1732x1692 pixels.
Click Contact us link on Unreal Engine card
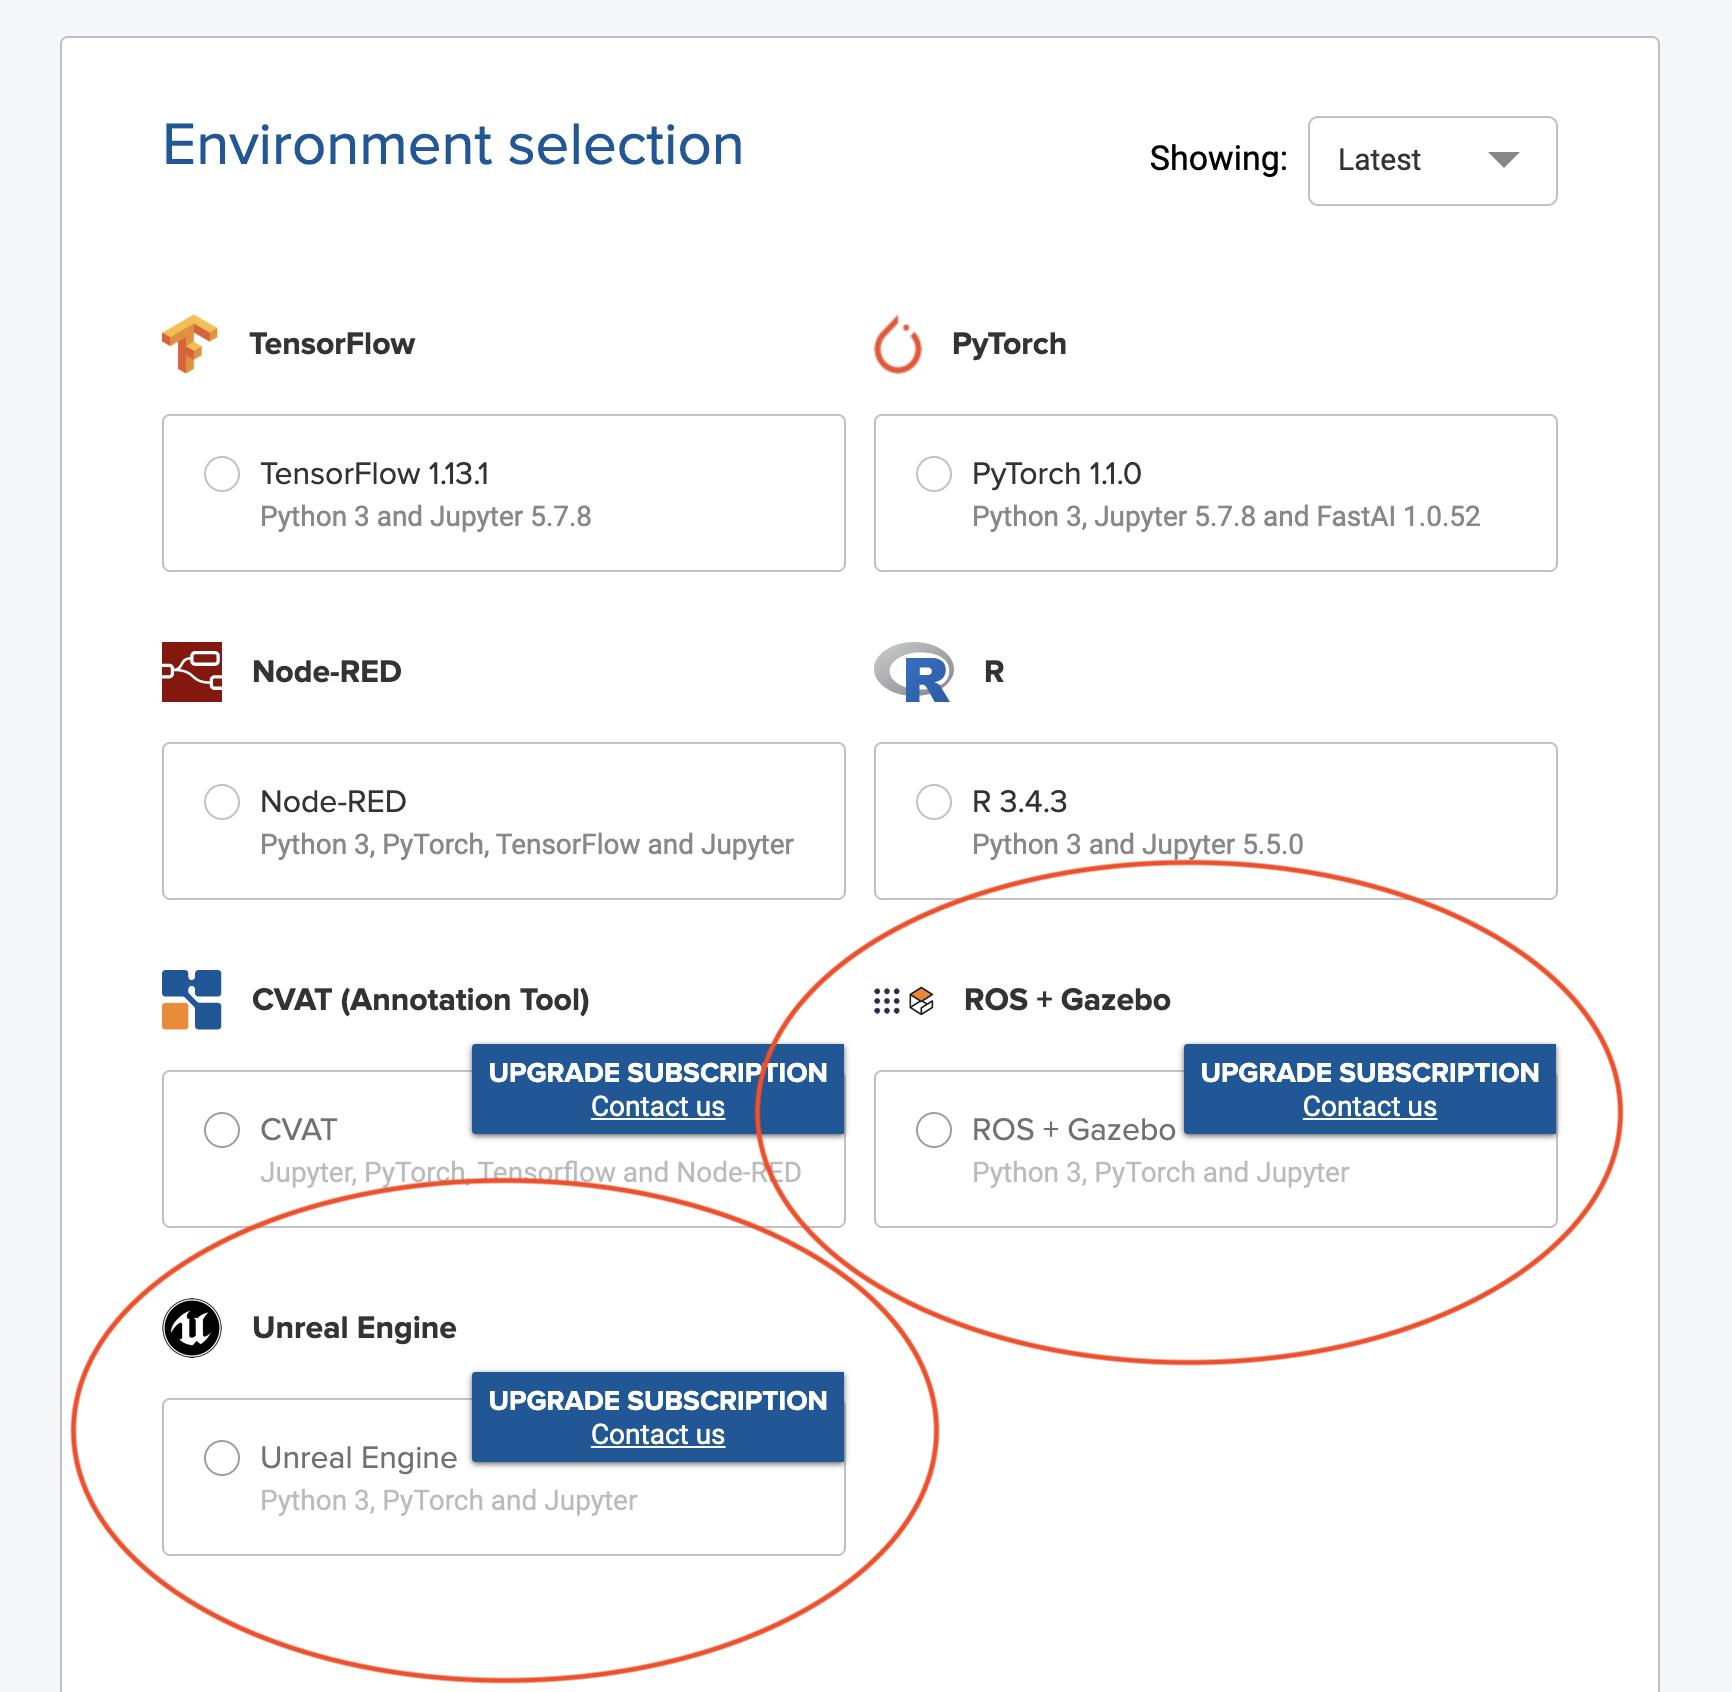click(x=658, y=1435)
